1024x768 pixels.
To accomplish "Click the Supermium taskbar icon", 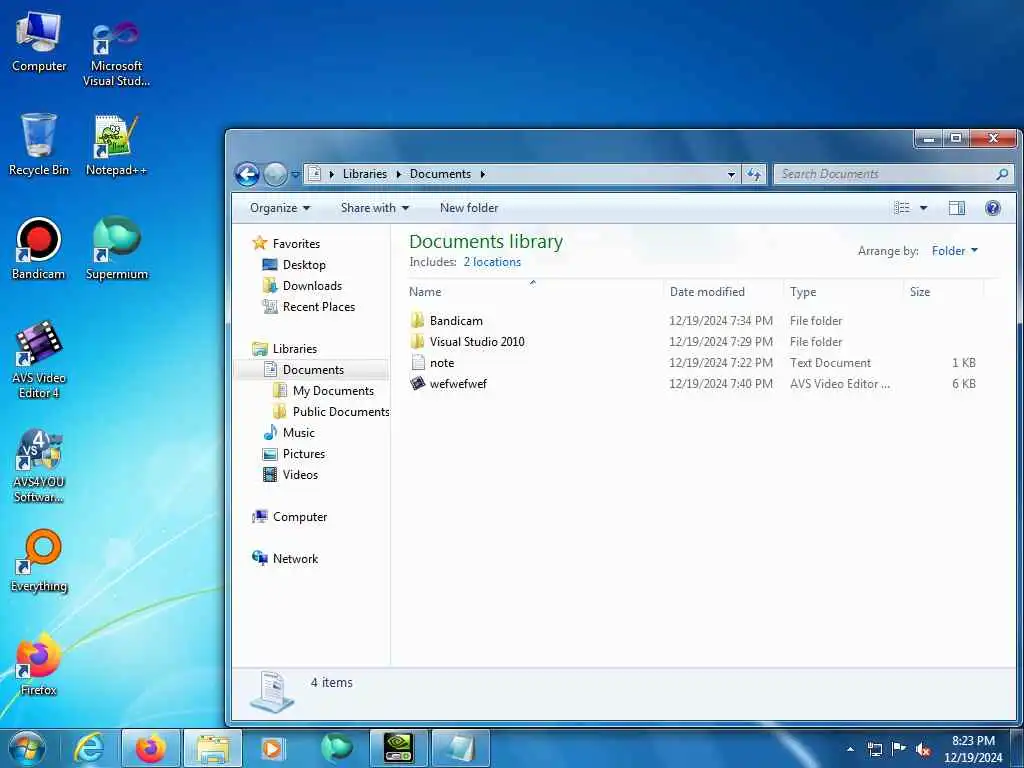I will pos(337,748).
